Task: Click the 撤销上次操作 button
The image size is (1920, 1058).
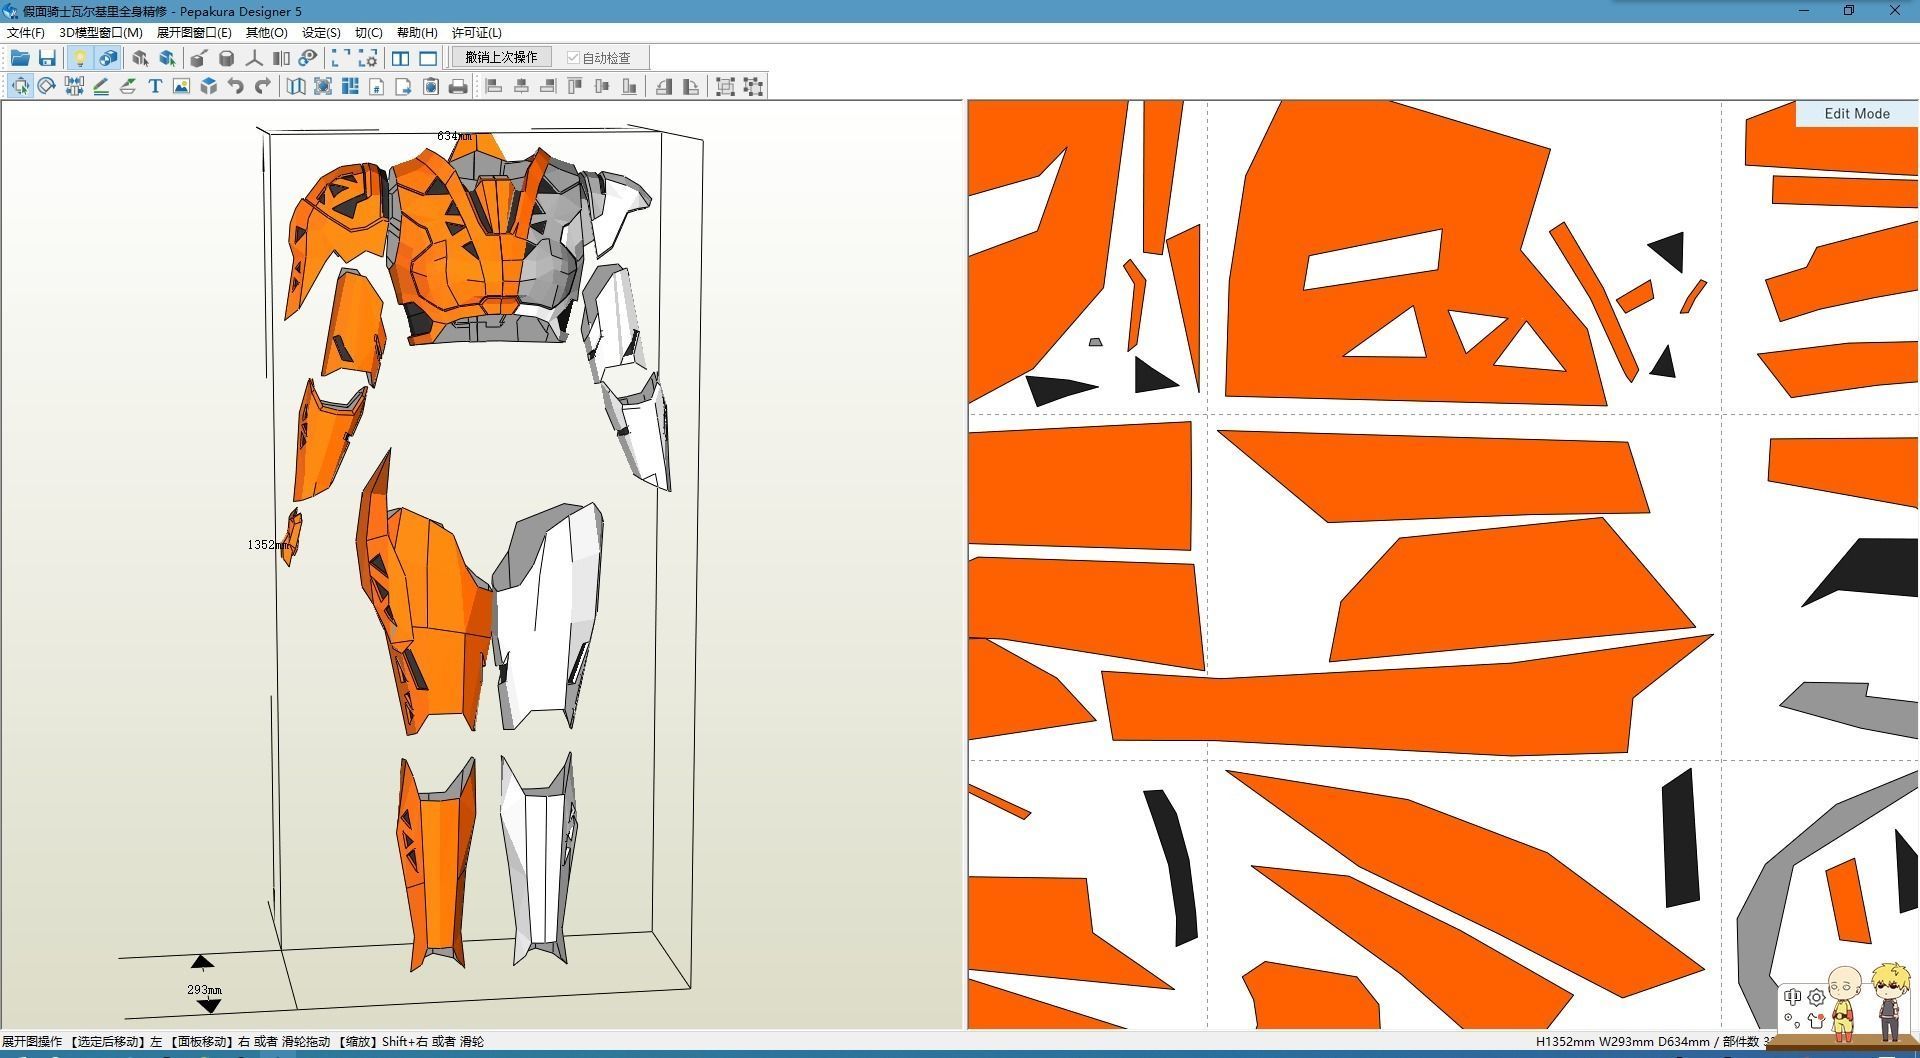Action: 501,57
